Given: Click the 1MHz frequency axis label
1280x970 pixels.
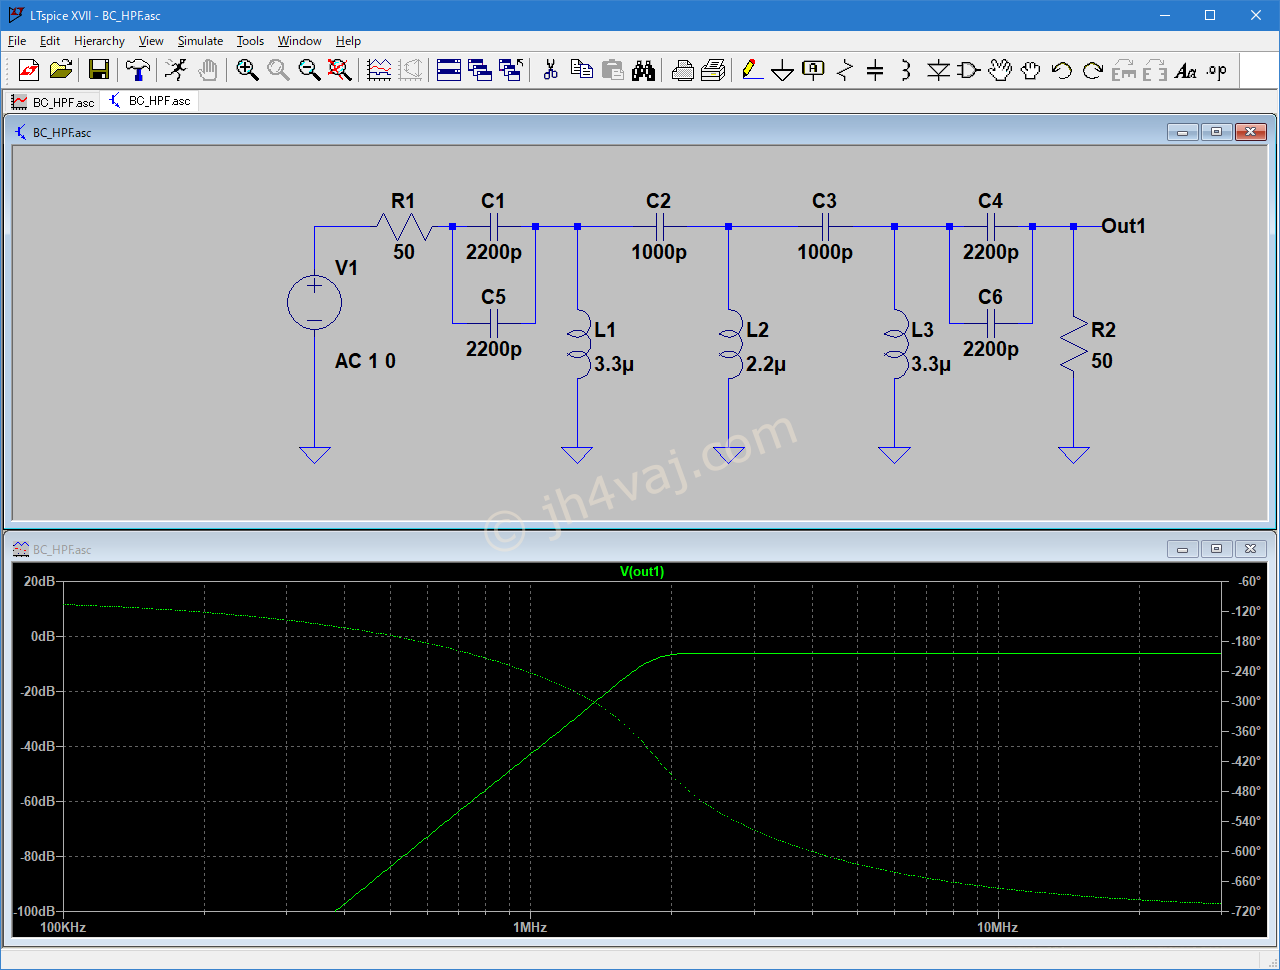Looking at the screenshot, I should tap(530, 928).
